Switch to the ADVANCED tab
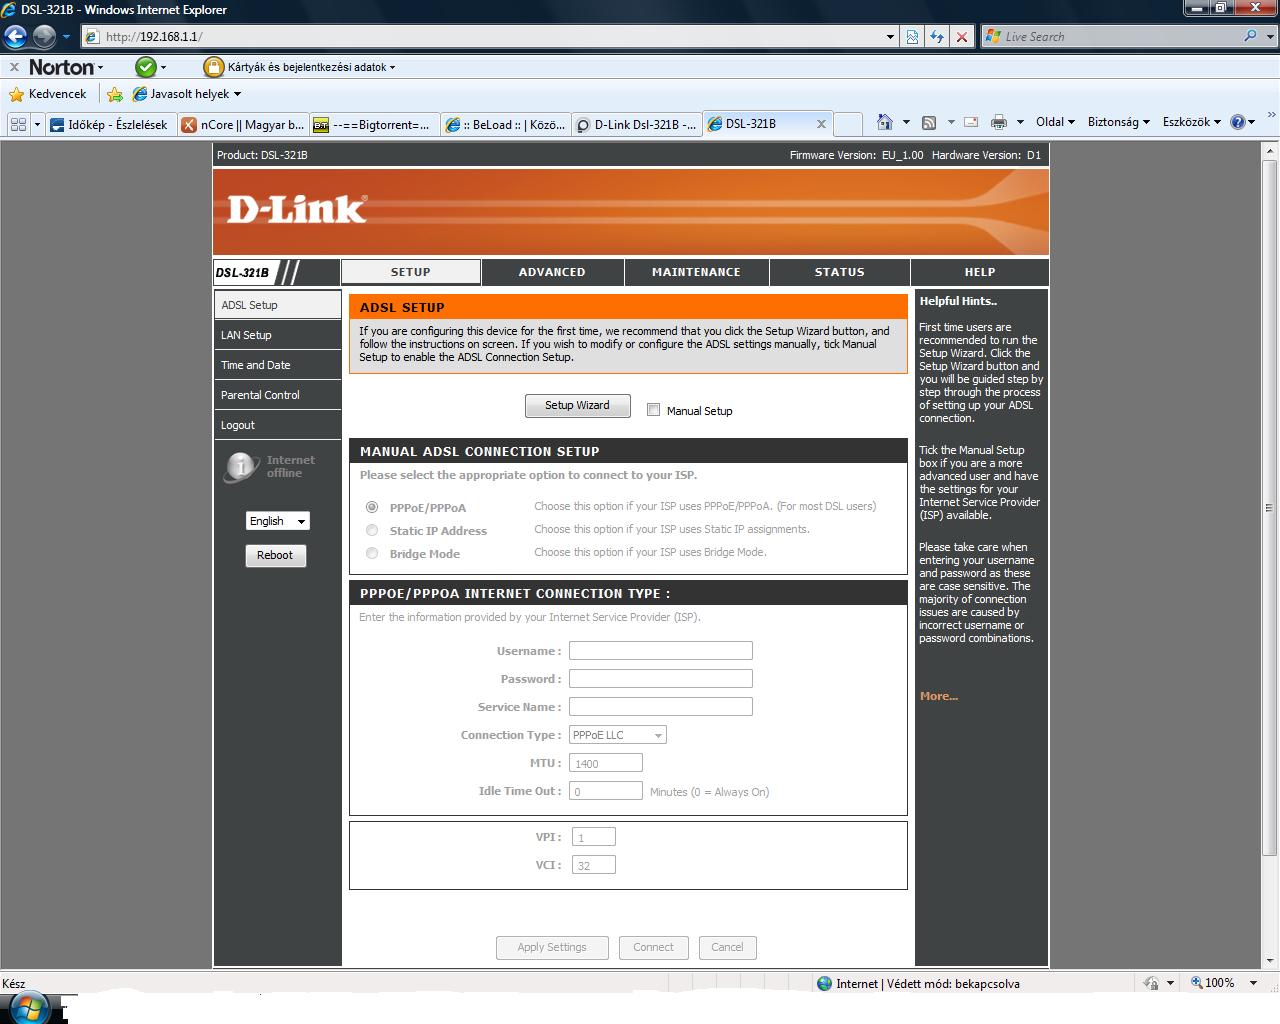1280x1024 pixels. 552,272
